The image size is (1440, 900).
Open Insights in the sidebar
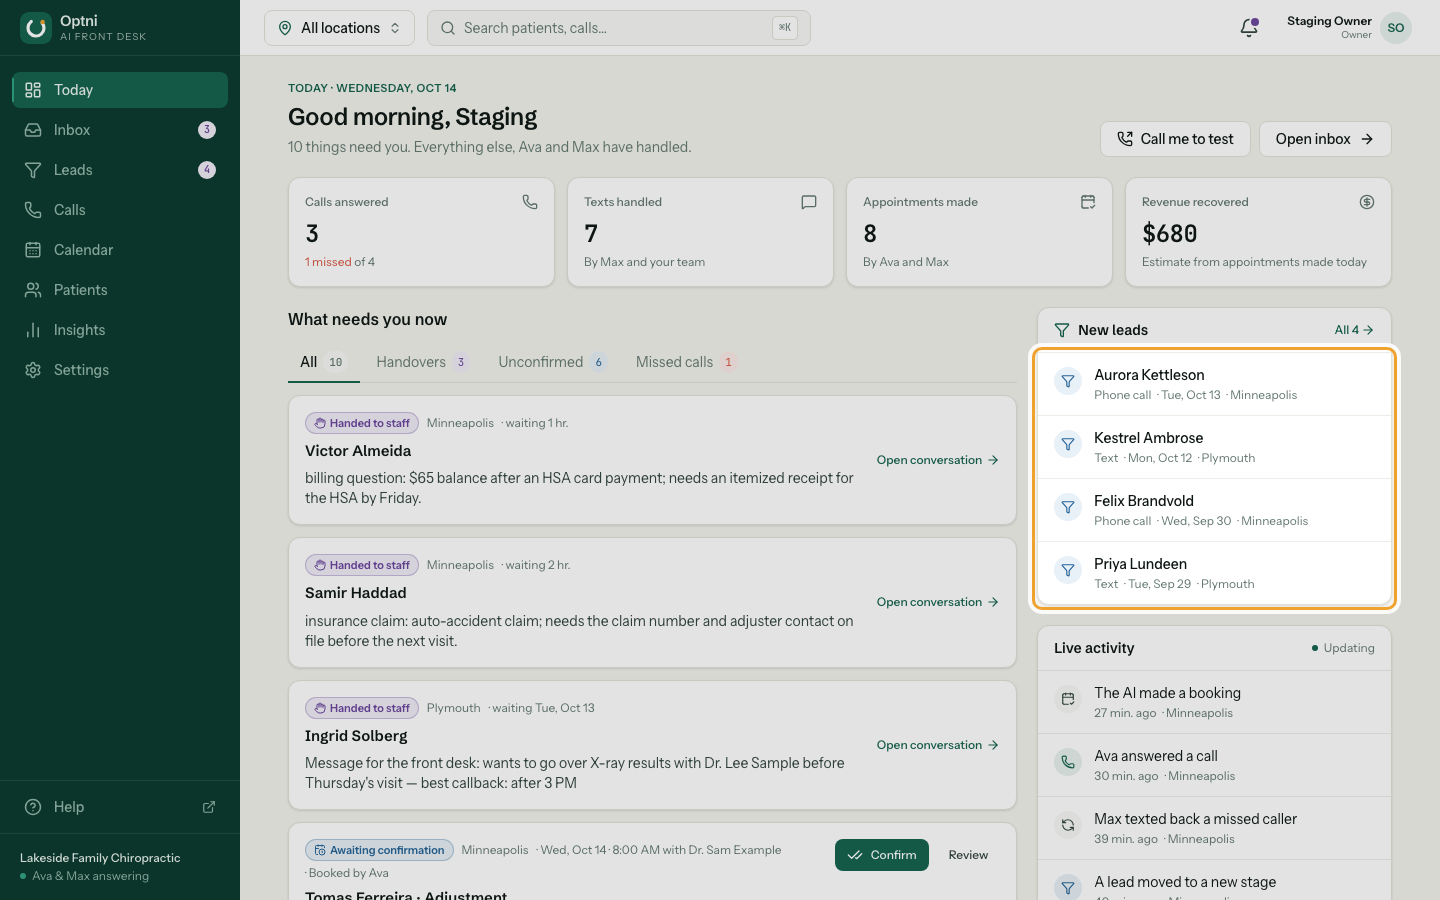(x=120, y=330)
